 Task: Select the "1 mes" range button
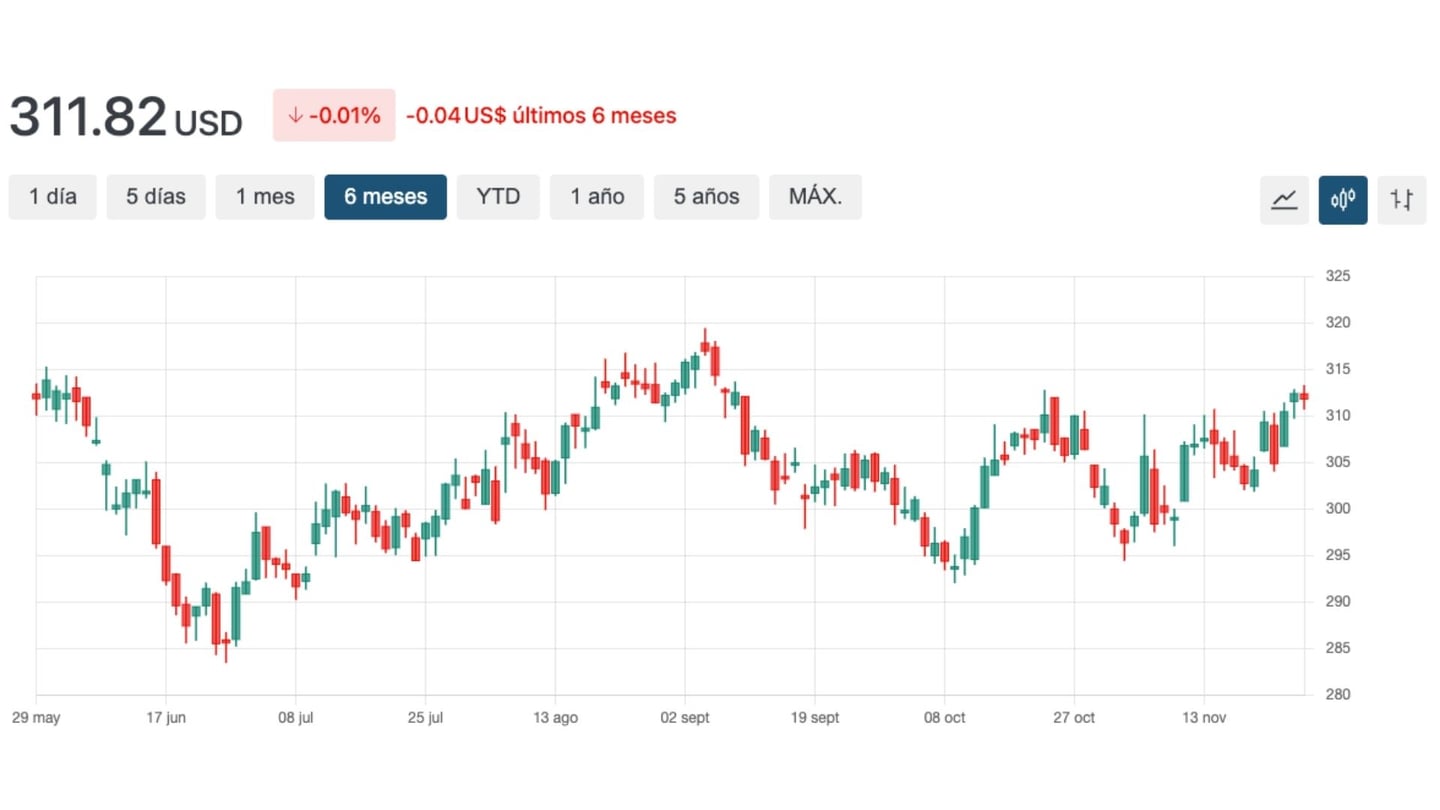click(x=265, y=197)
